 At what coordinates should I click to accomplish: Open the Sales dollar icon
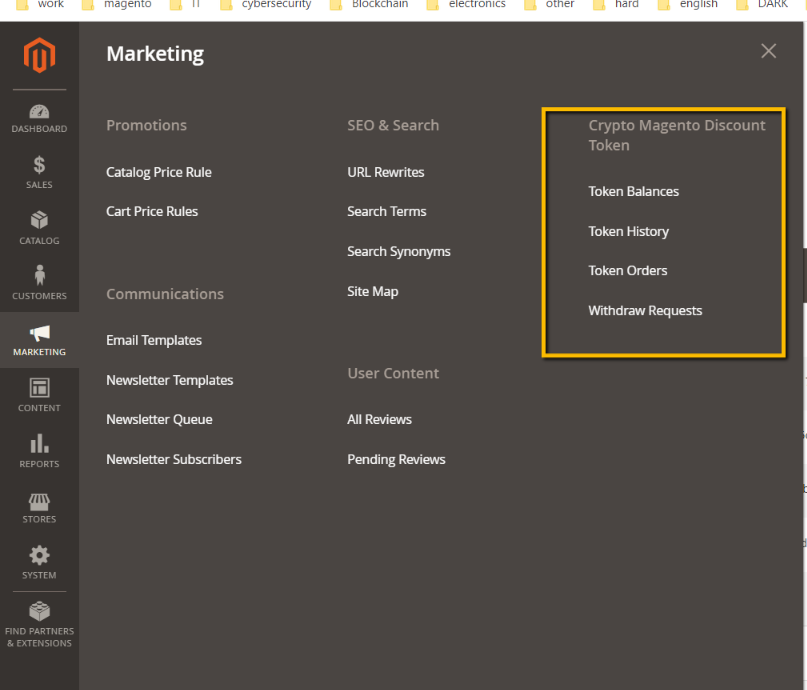[x=39, y=166]
